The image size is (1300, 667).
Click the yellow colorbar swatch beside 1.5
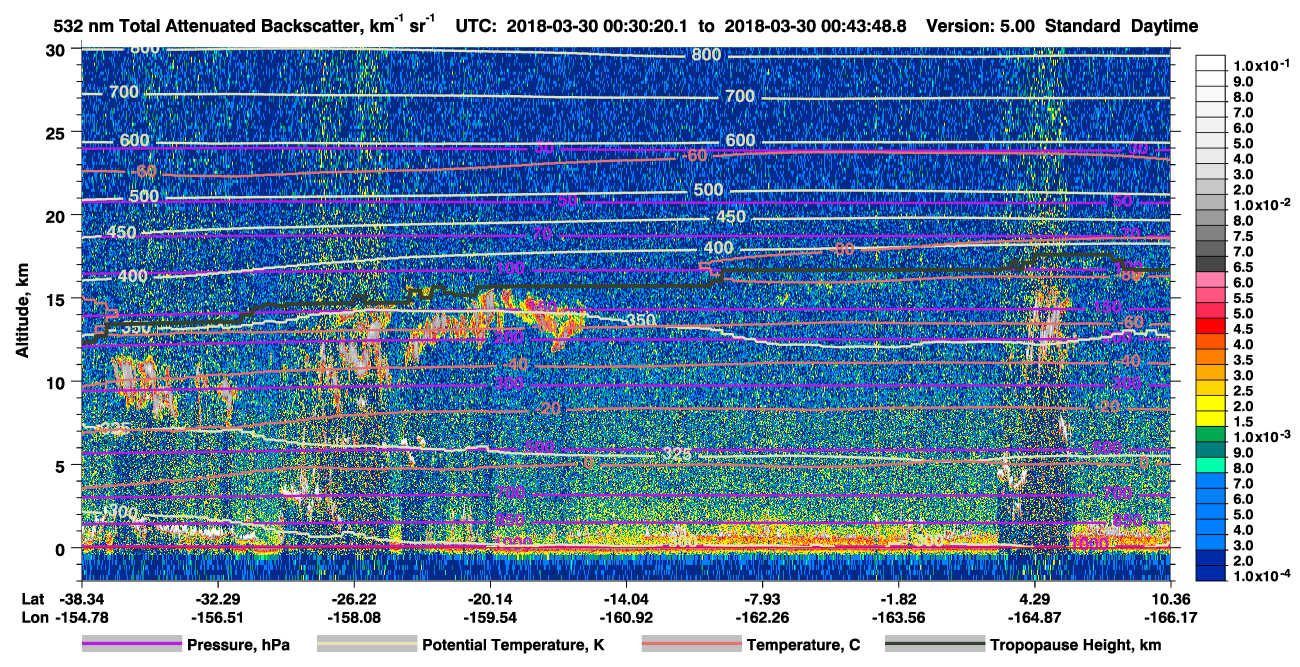[x=1211, y=418]
